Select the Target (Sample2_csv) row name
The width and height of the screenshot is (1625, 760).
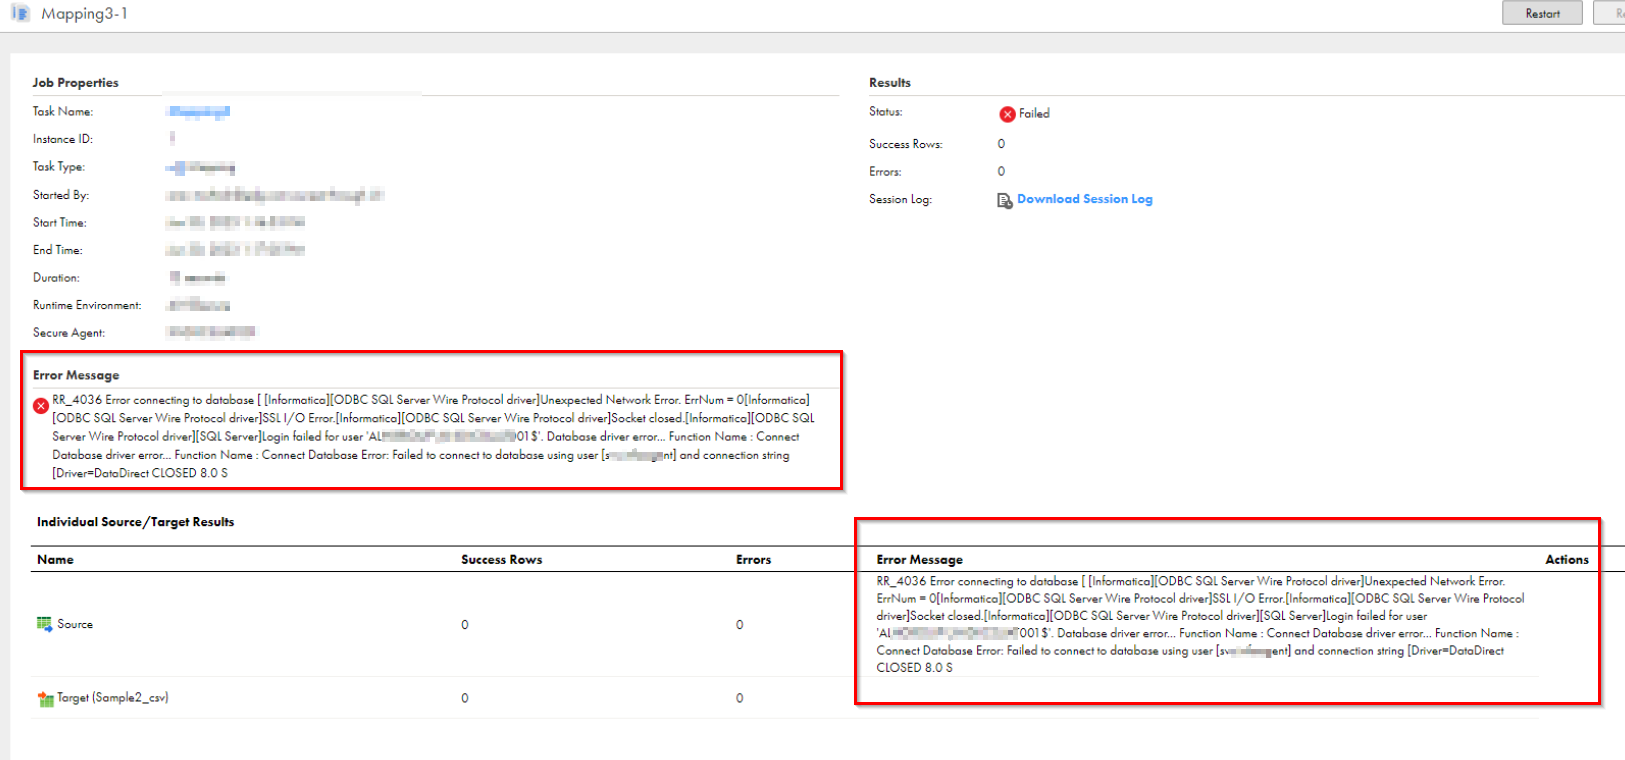pyautogui.click(x=112, y=698)
